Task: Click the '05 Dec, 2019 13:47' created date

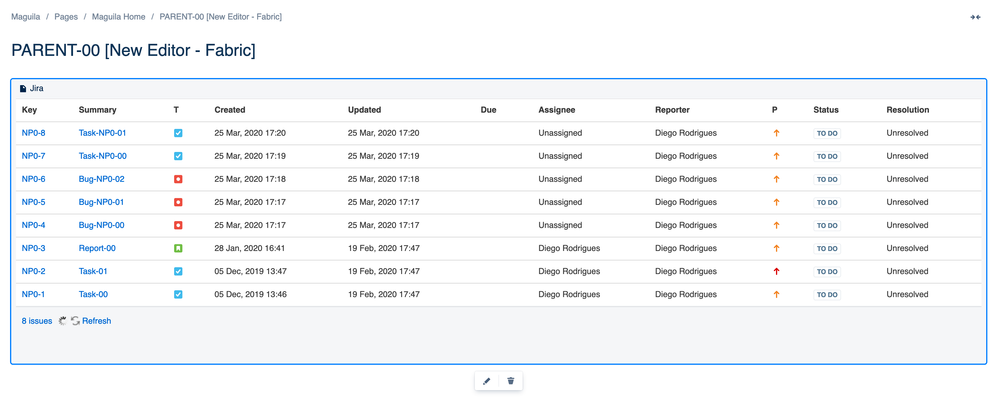Action: click(x=251, y=272)
